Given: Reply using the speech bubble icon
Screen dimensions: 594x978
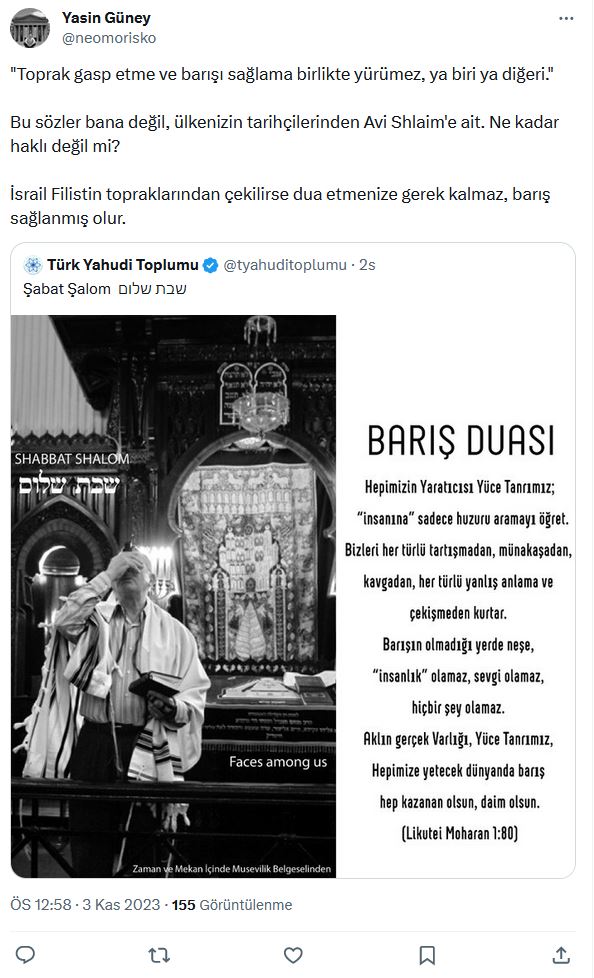Looking at the screenshot, I should point(25,954).
